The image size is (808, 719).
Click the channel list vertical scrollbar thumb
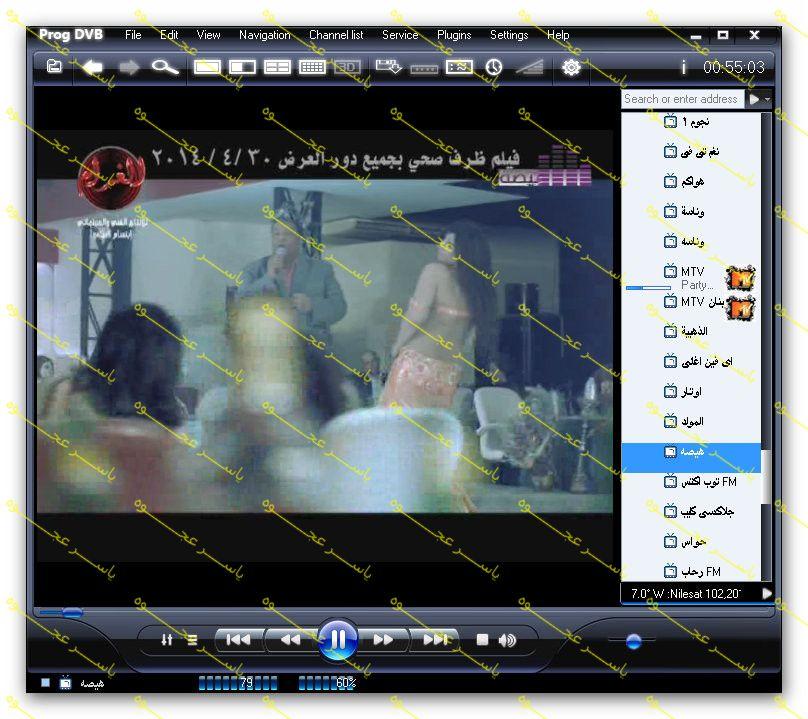pos(766,477)
